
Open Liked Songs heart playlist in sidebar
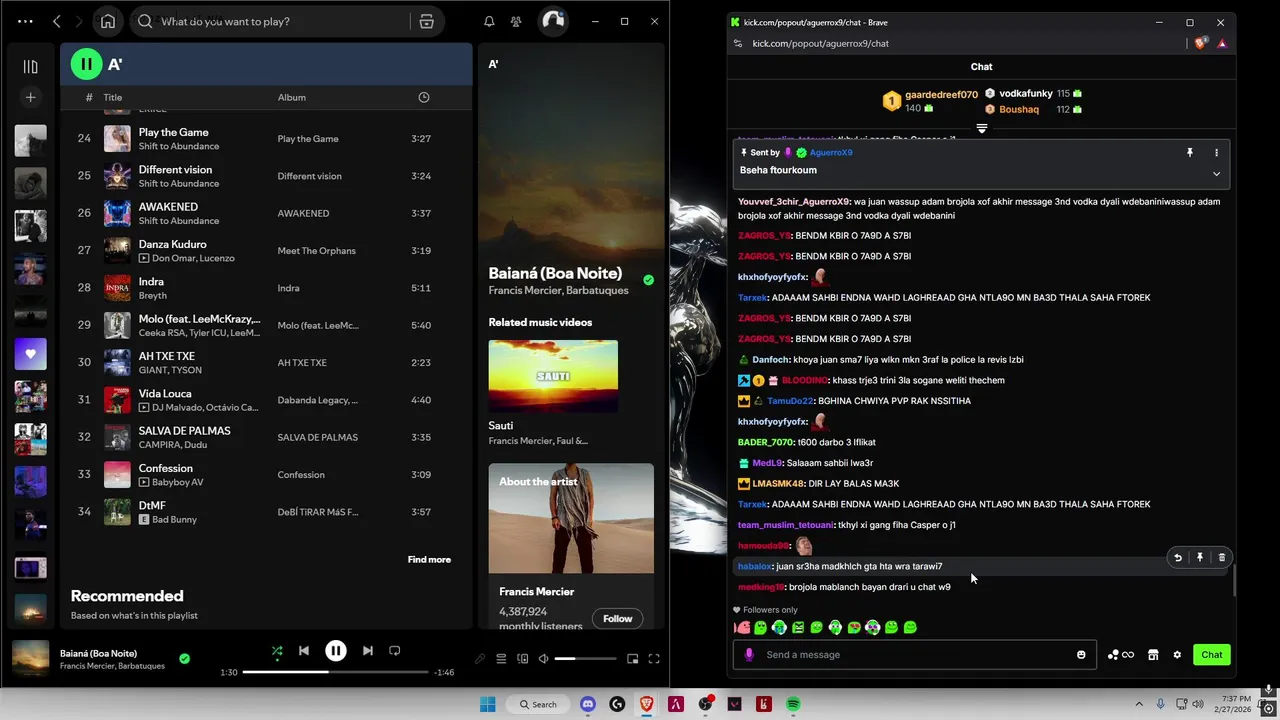pyautogui.click(x=31, y=354)
